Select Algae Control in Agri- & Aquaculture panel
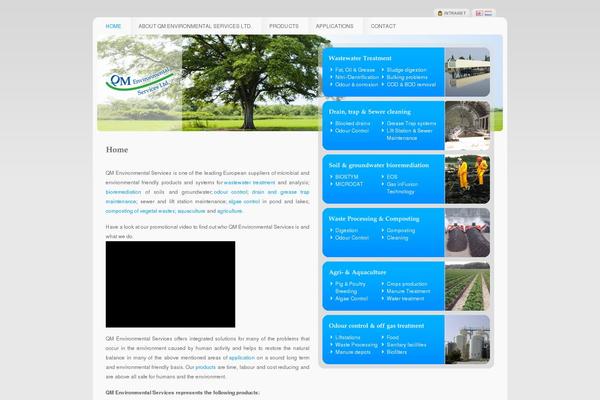 351,299
